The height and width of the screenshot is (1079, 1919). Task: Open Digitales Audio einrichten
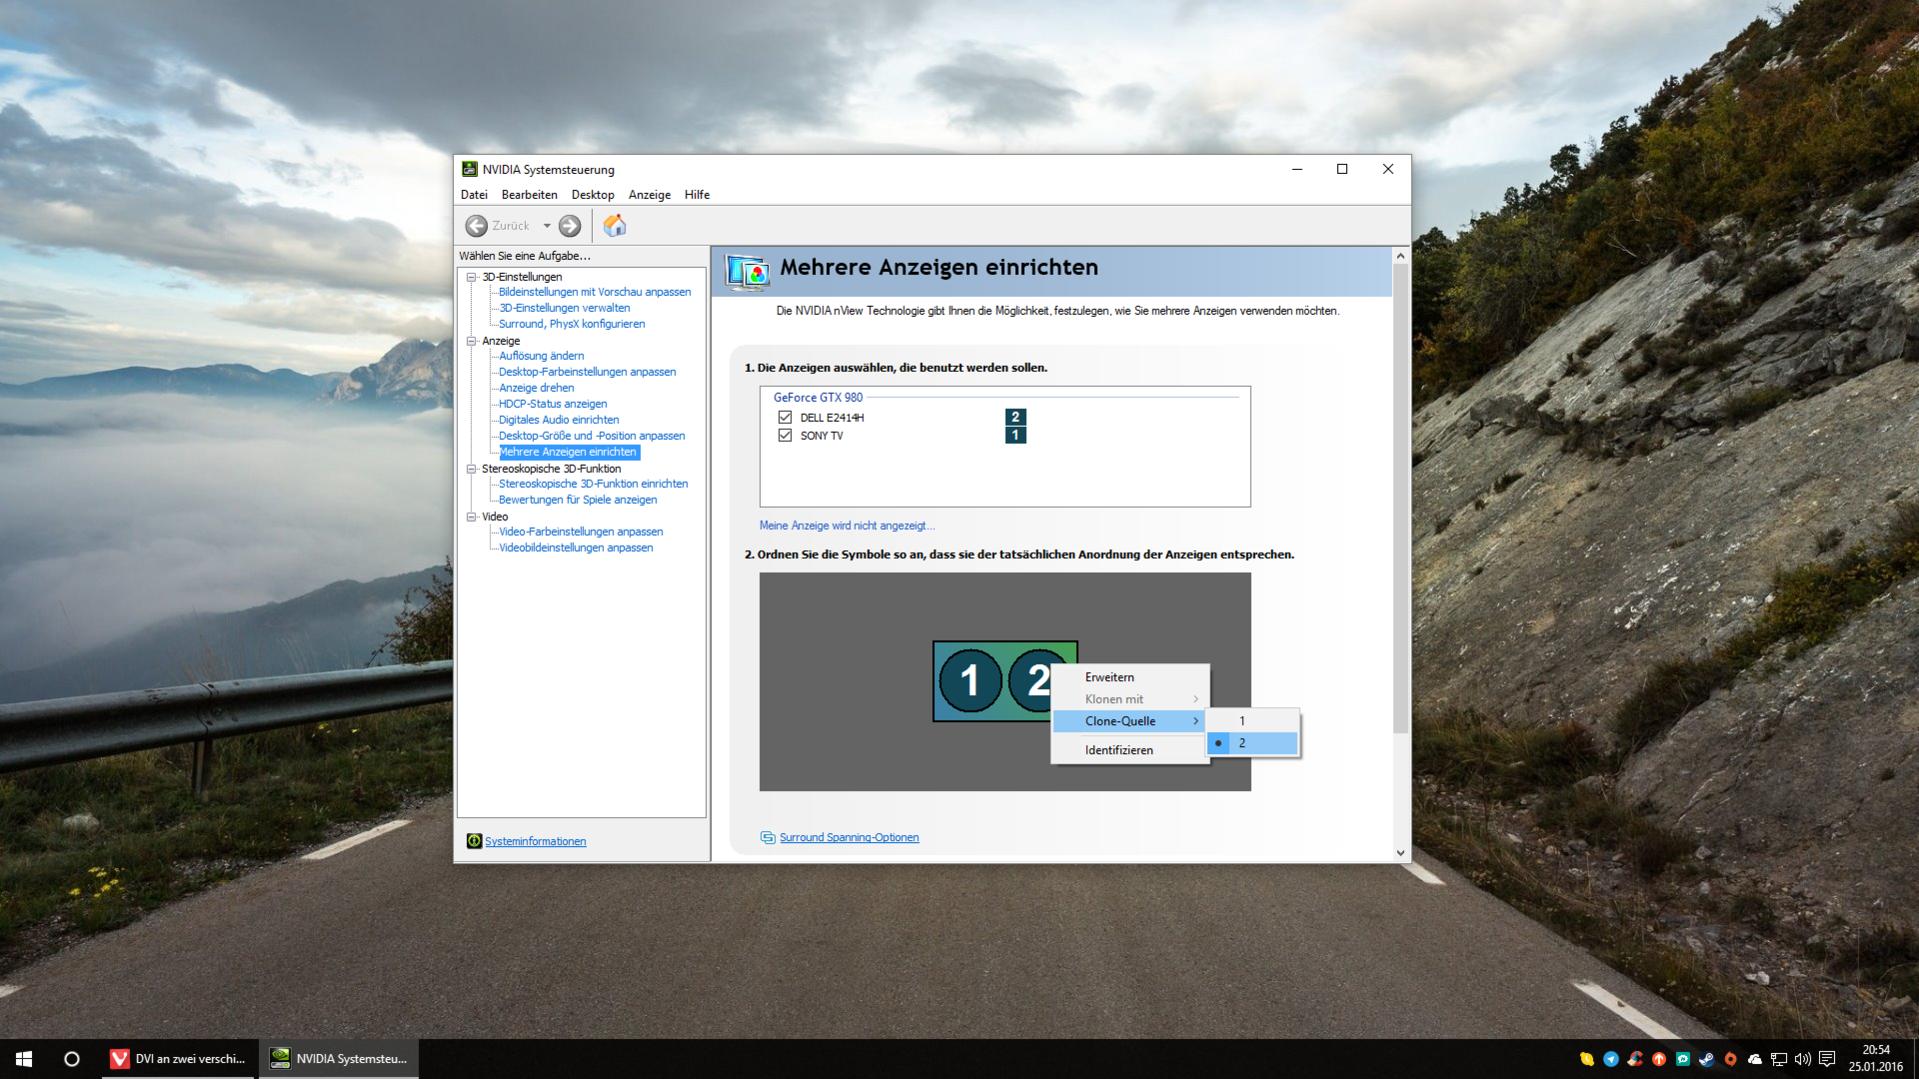click(x=559, y=420)
